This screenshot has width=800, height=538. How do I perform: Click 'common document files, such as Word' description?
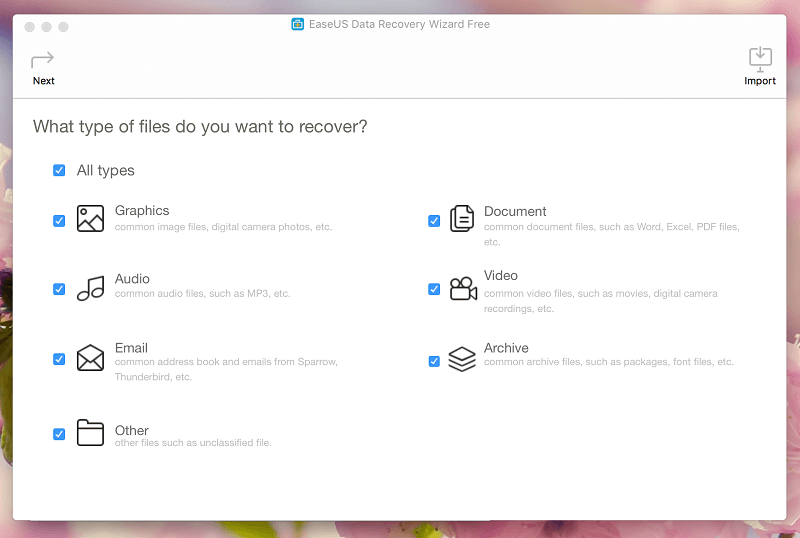tap(612, 234)
